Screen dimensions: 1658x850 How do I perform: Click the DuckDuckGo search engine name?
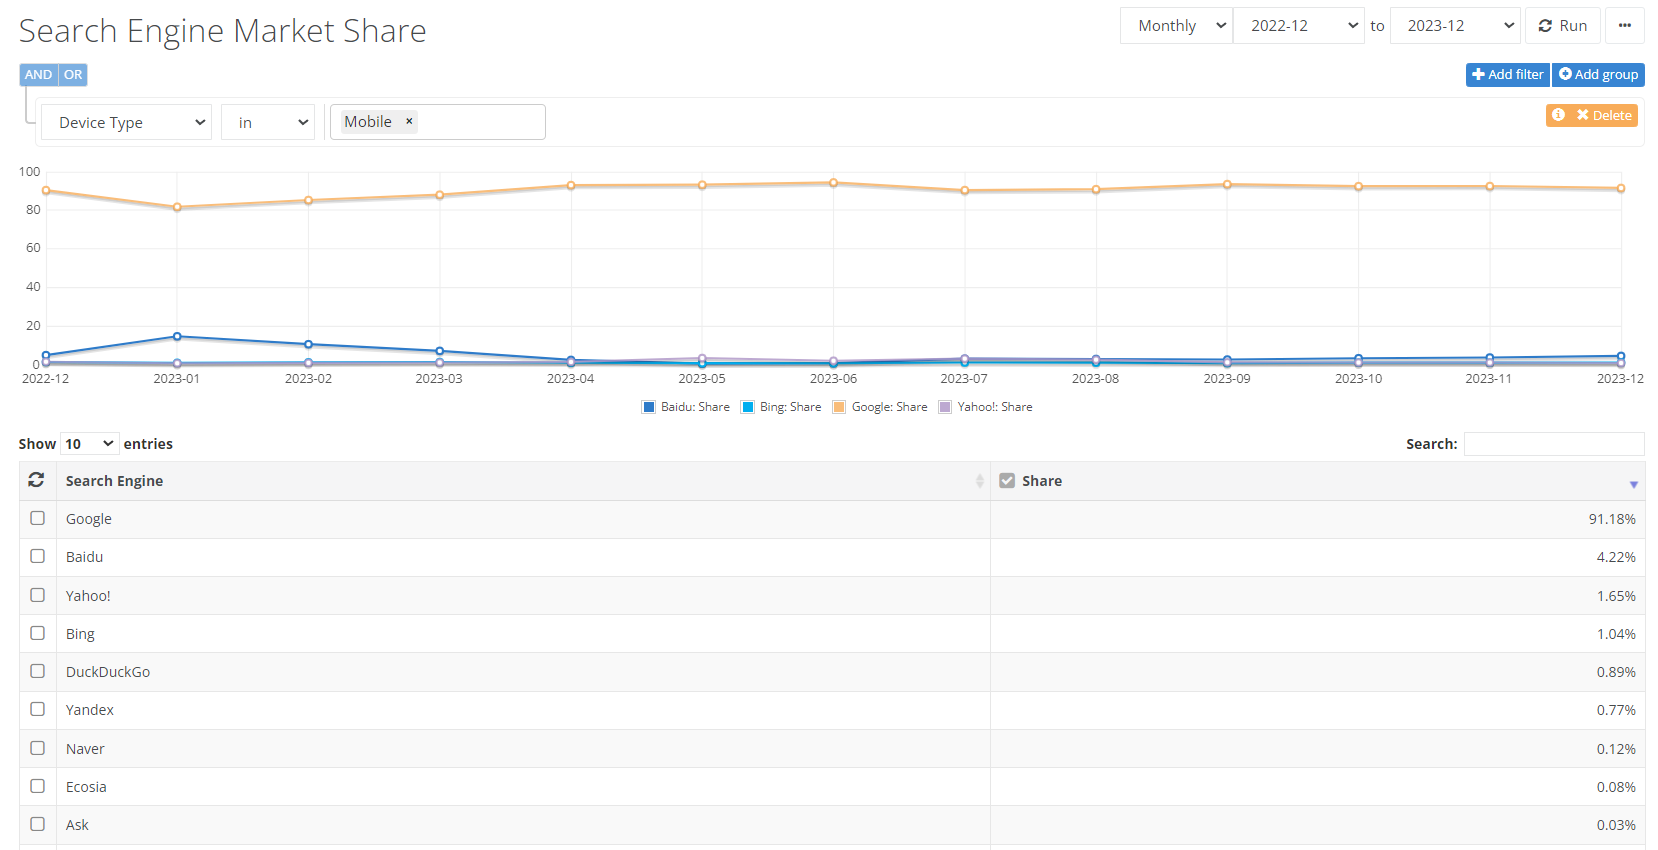pyautogui.click(x=108, y=672)
